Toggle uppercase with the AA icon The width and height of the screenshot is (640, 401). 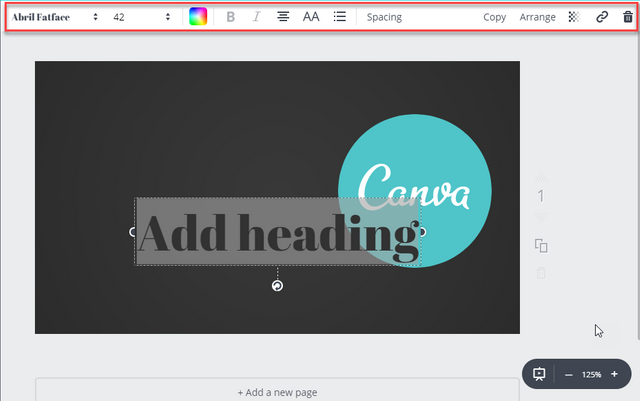click(311, 17)
